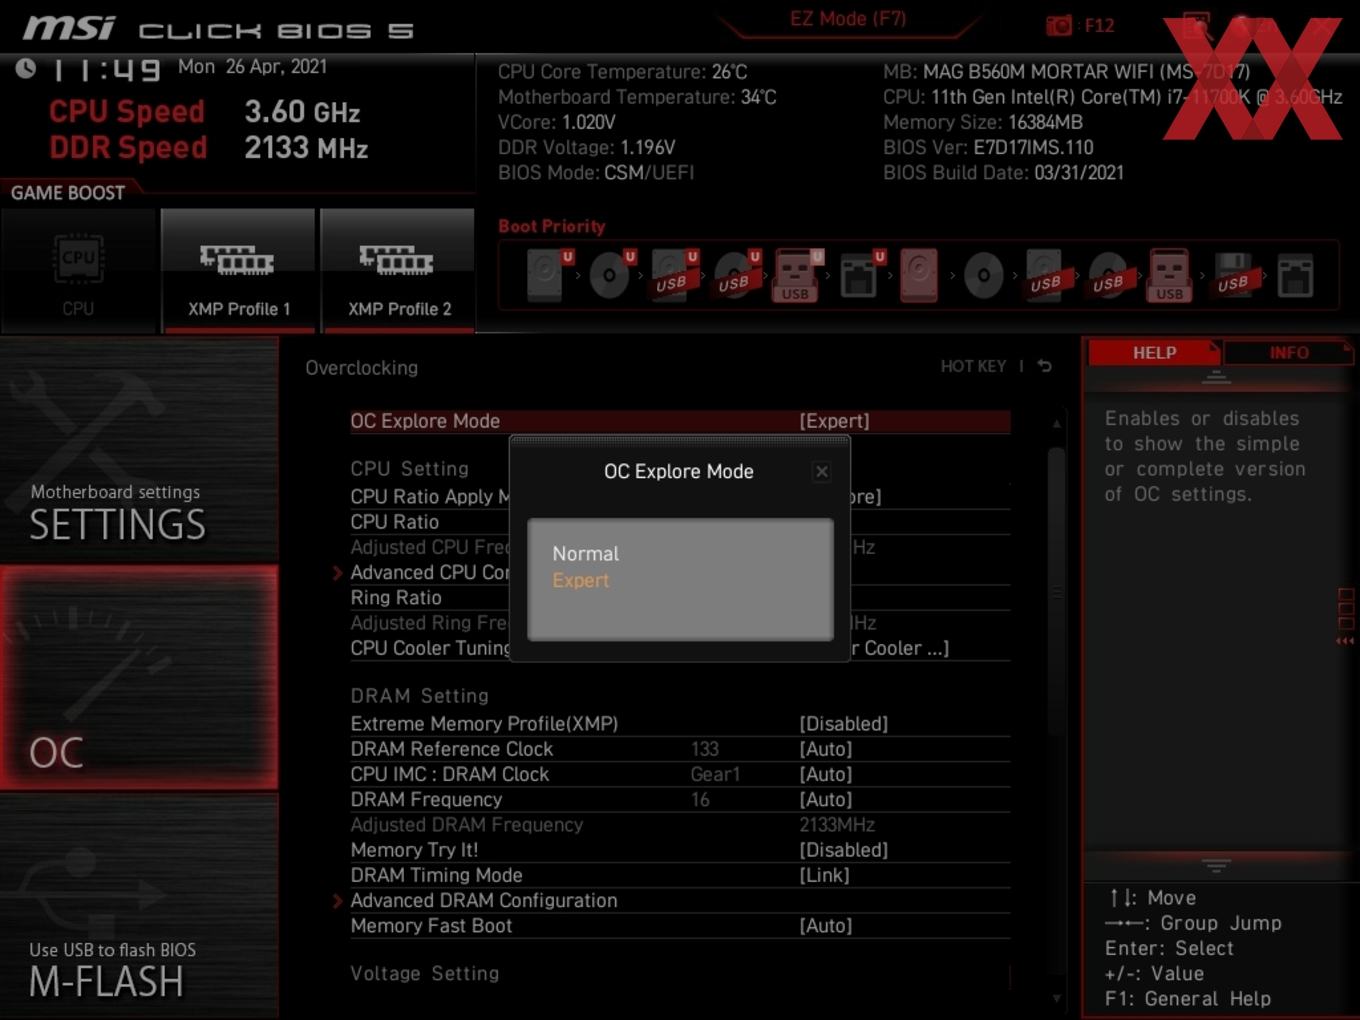Open CPU IMC : DRAM Clock [Auto] value
The width and height of the screenshot is (1360, 1020).
[x=825, y=774]
